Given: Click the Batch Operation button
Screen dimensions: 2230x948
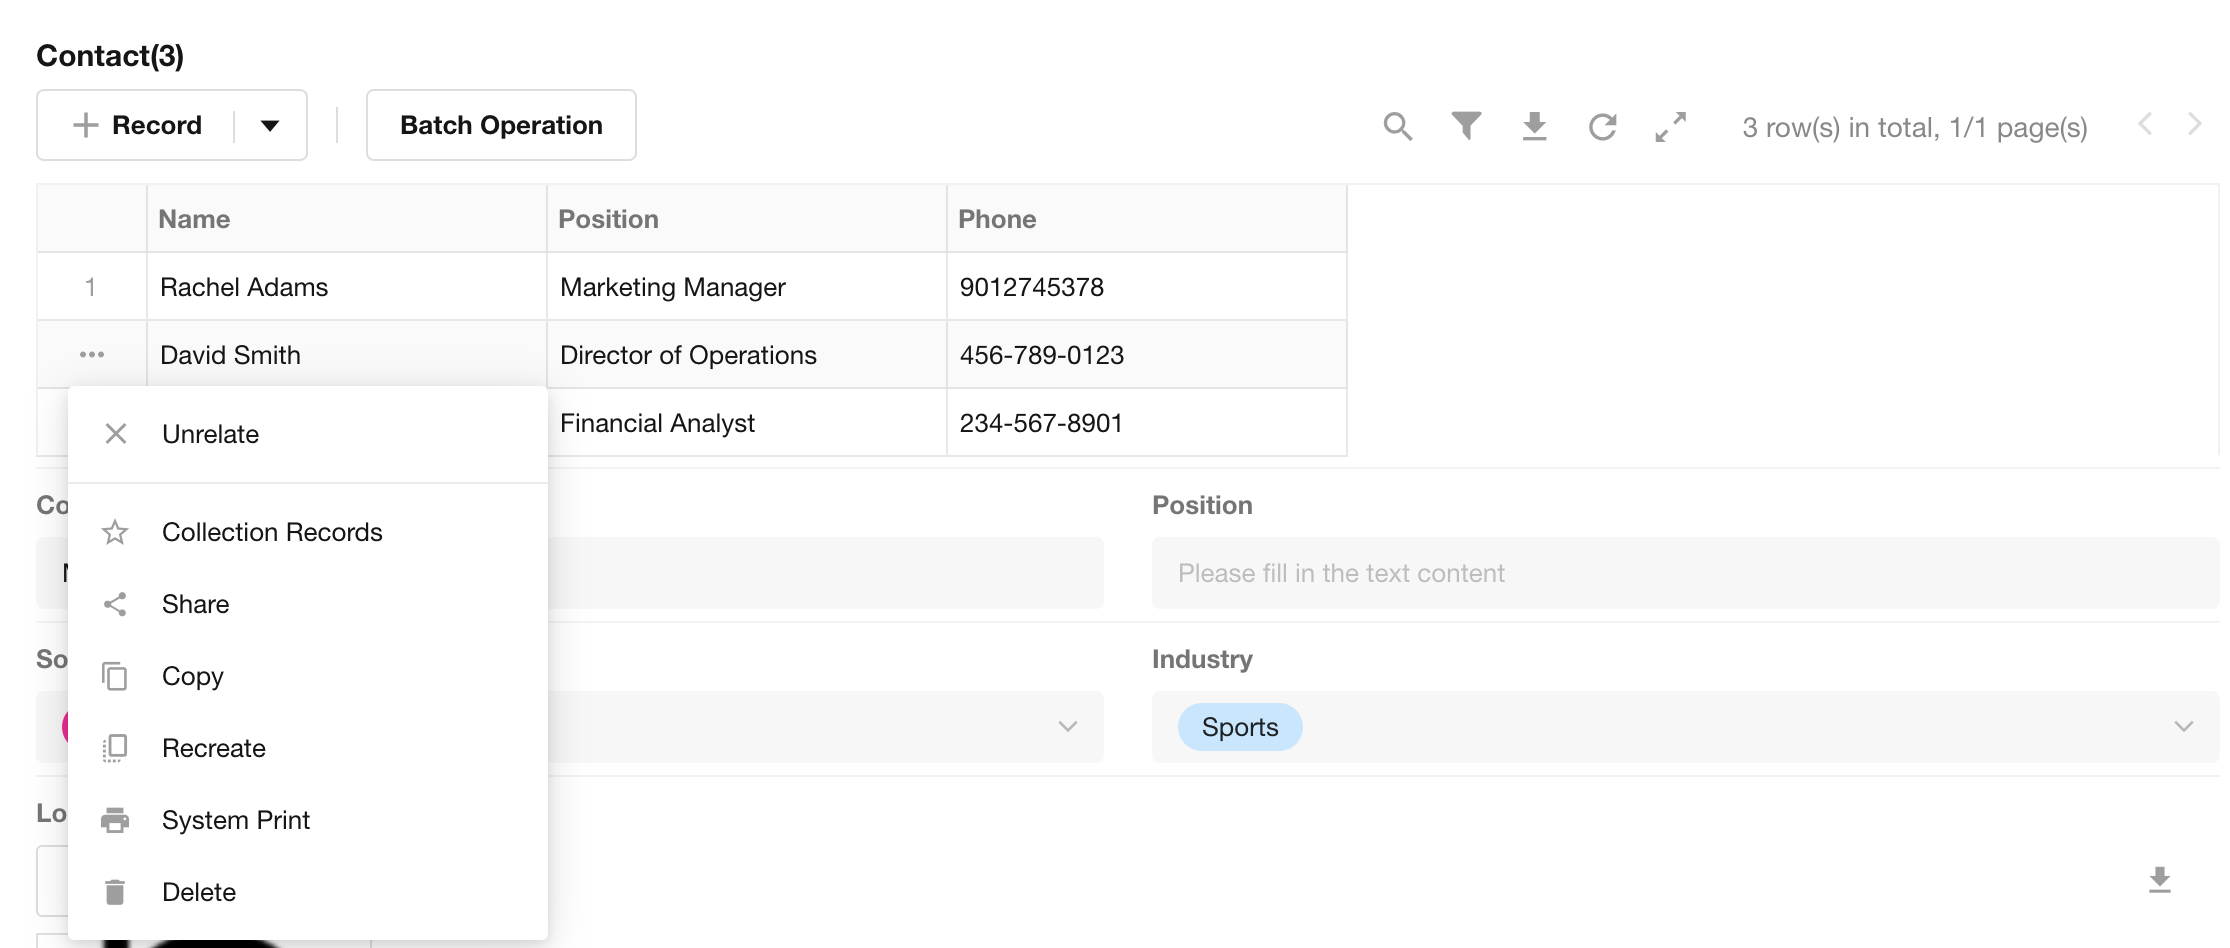Looking at the screenshot, I should (x=501, y=125).
